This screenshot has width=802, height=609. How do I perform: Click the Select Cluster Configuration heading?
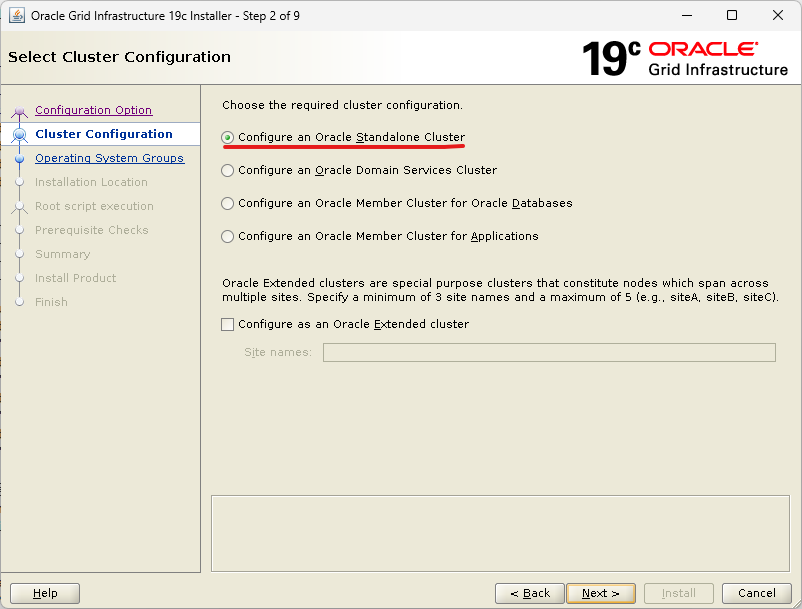(x=119, y=57)
